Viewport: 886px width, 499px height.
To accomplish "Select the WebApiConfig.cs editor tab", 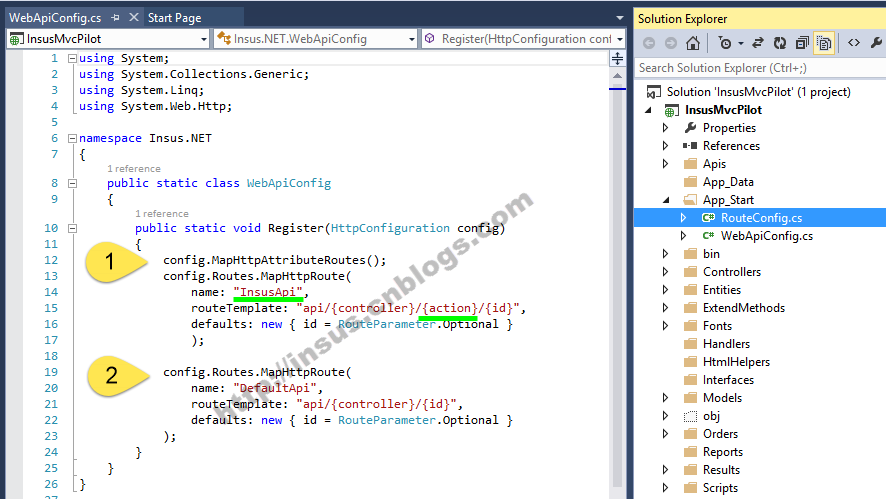I will (x=55, y=18).
